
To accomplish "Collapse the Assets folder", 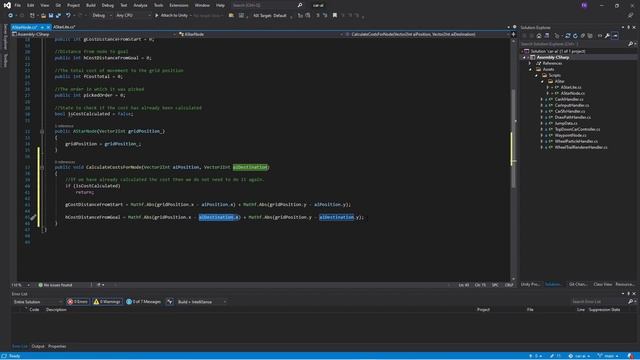I will [531, 69].
